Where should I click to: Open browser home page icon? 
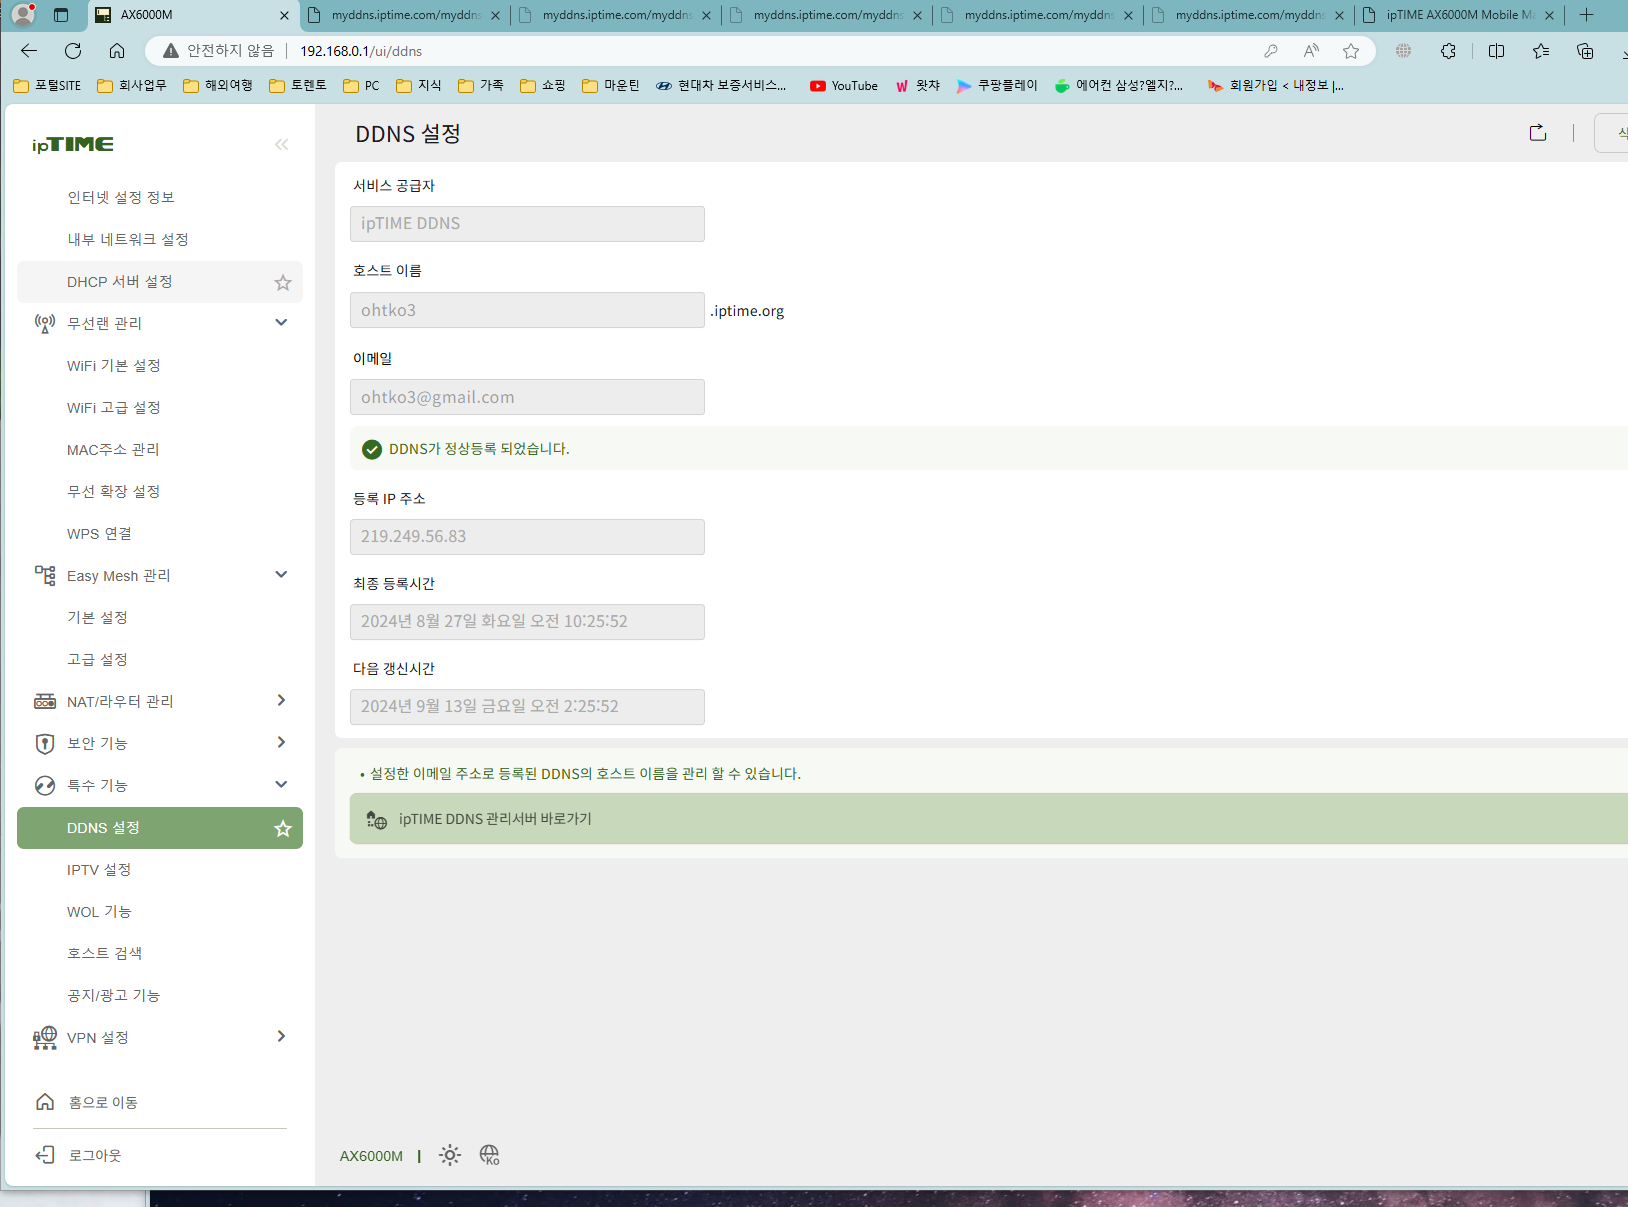coord(117,51)
